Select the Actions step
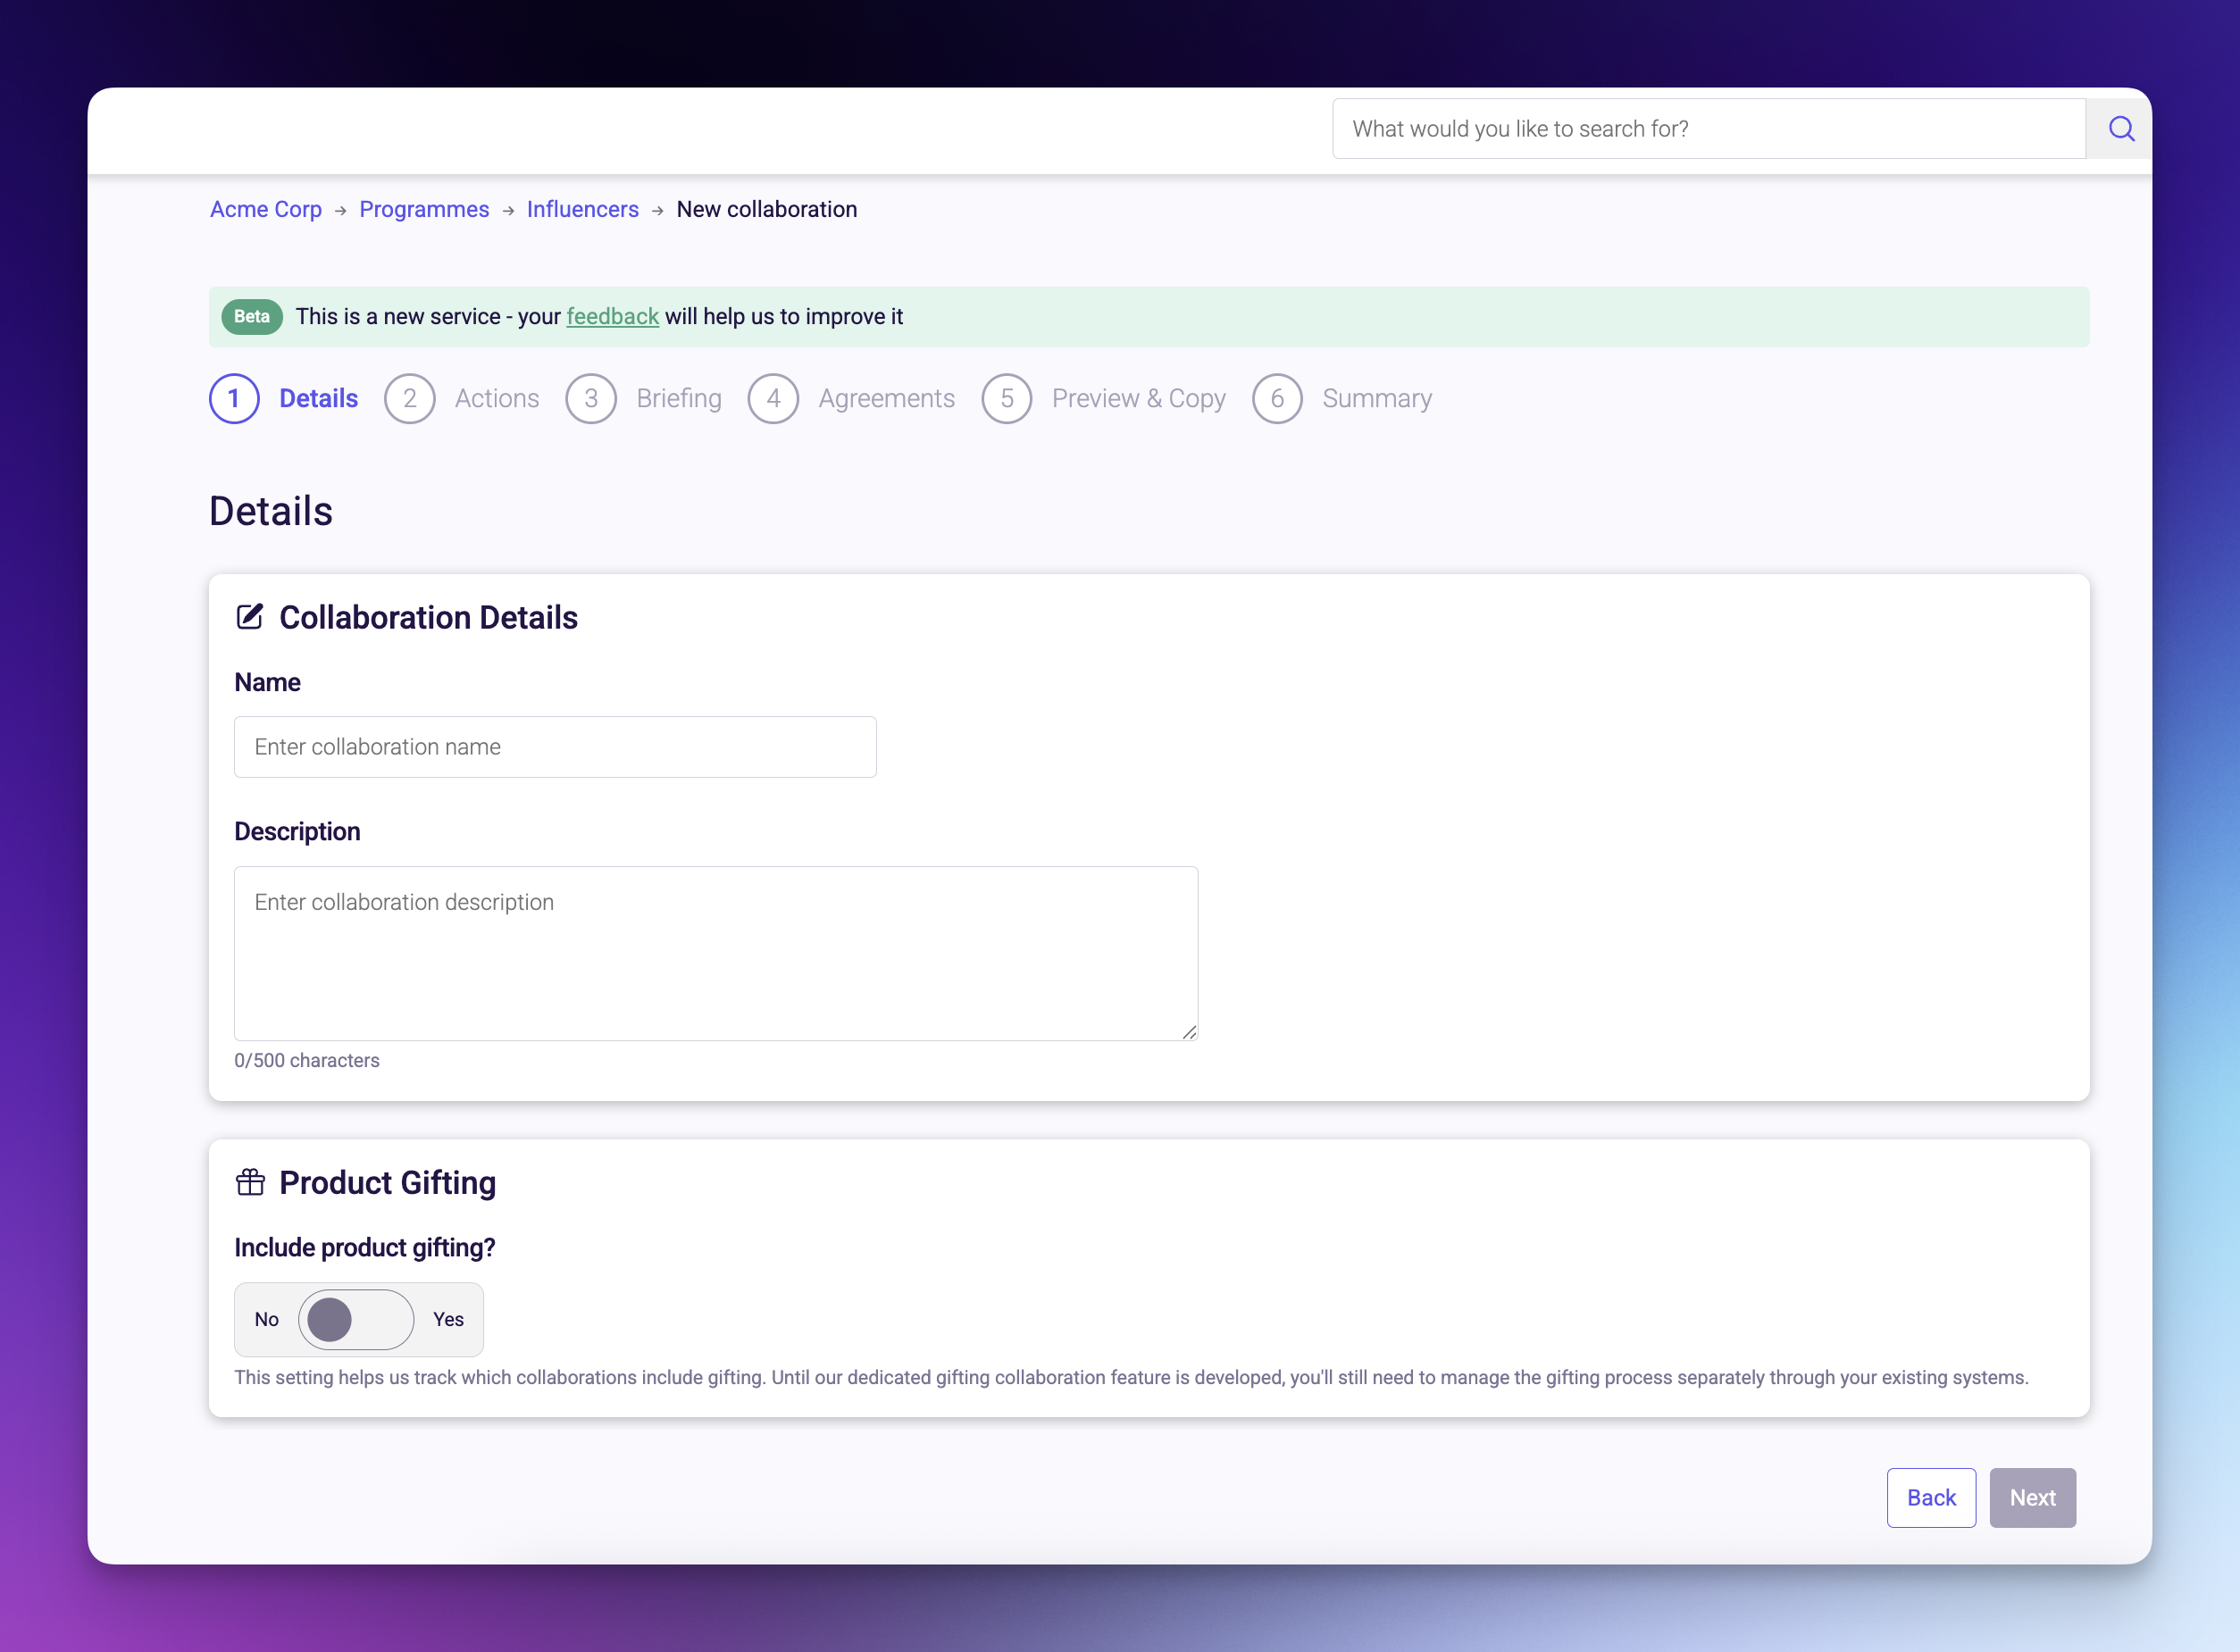 pos(496,398)
